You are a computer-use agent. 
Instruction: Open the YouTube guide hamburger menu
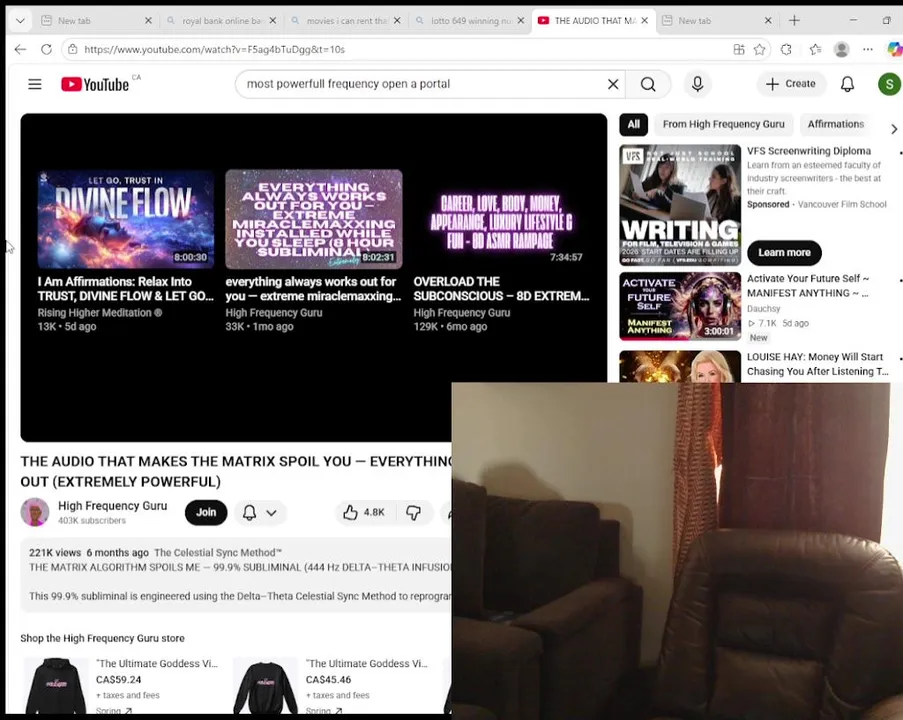[x=35, y=84]
